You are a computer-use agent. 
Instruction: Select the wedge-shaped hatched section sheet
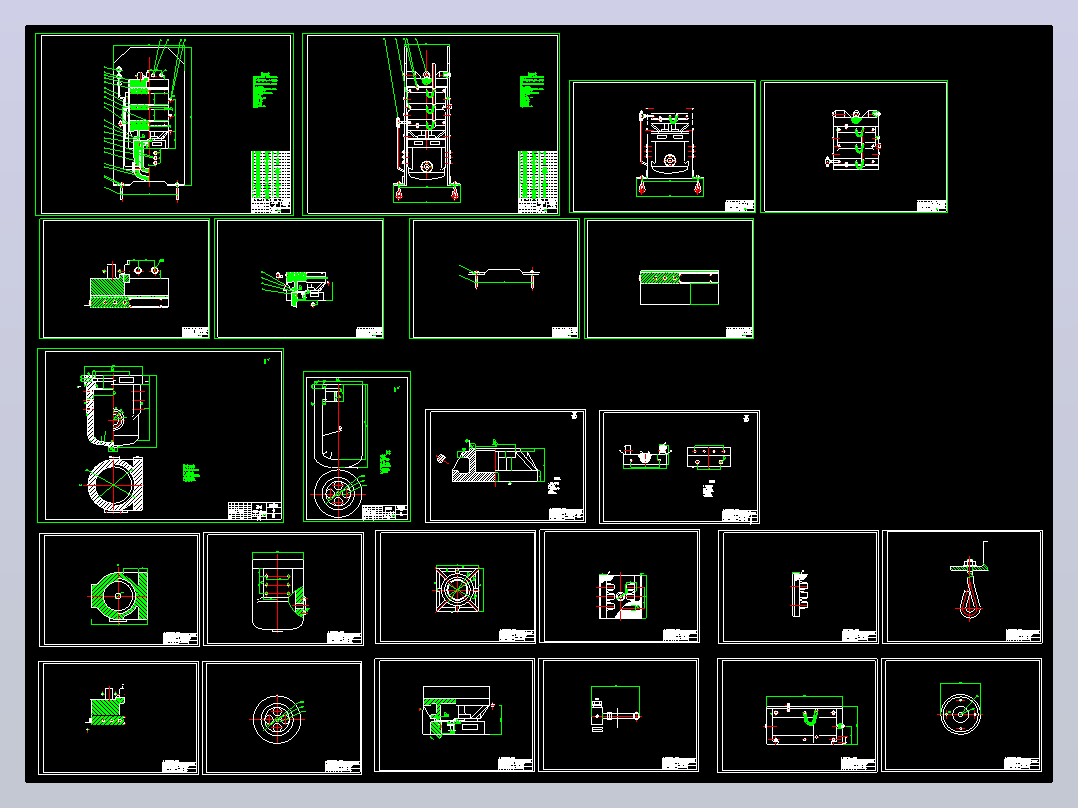[x=505, y=466]
